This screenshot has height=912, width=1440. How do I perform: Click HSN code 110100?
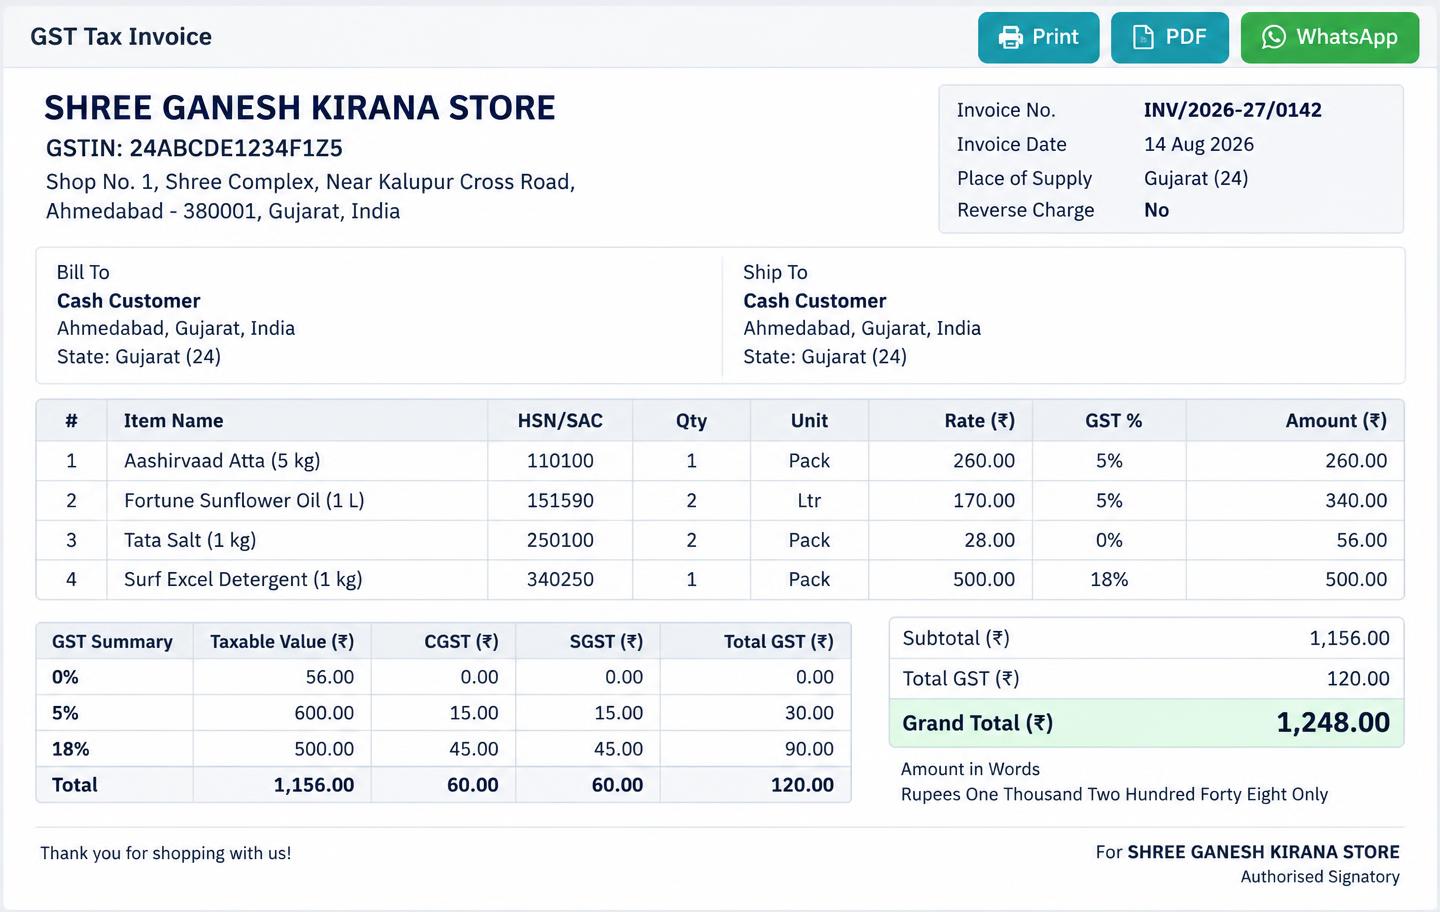pyautogui.click(x=560, y=461)
